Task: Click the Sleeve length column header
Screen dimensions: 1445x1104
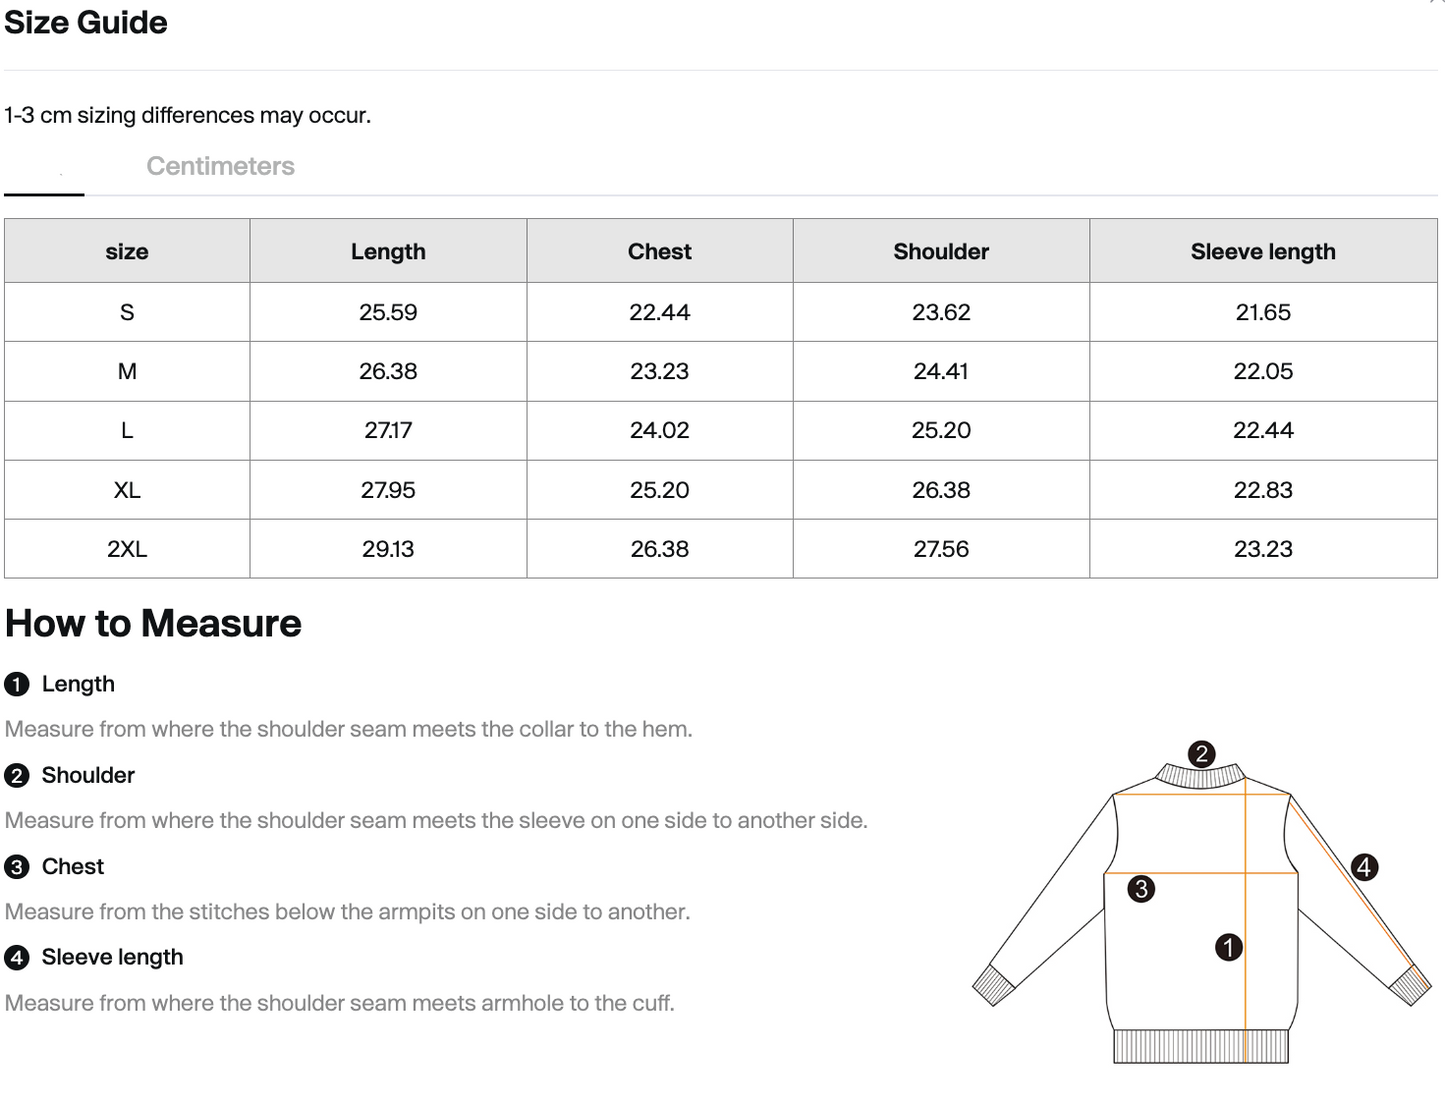Action: (x=1262, y=251)
